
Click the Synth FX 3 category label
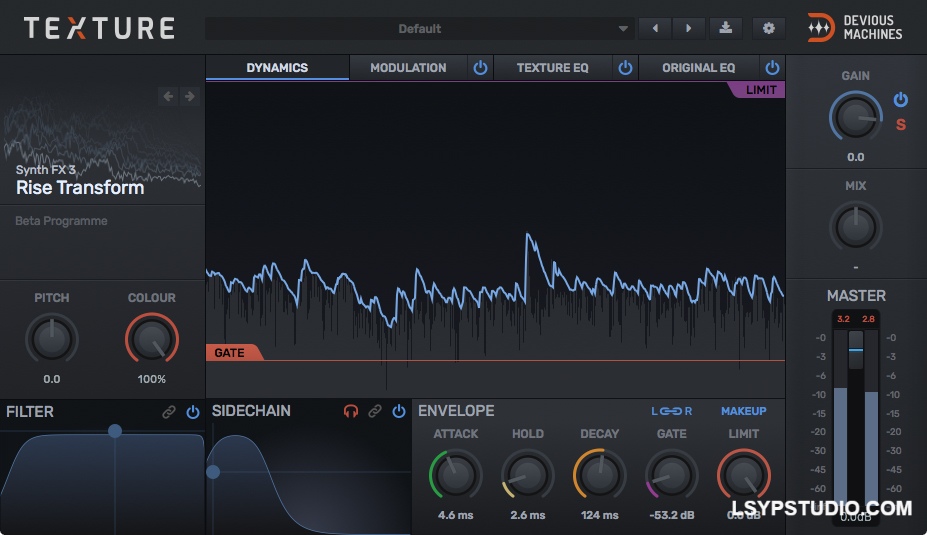pos(46,170)
